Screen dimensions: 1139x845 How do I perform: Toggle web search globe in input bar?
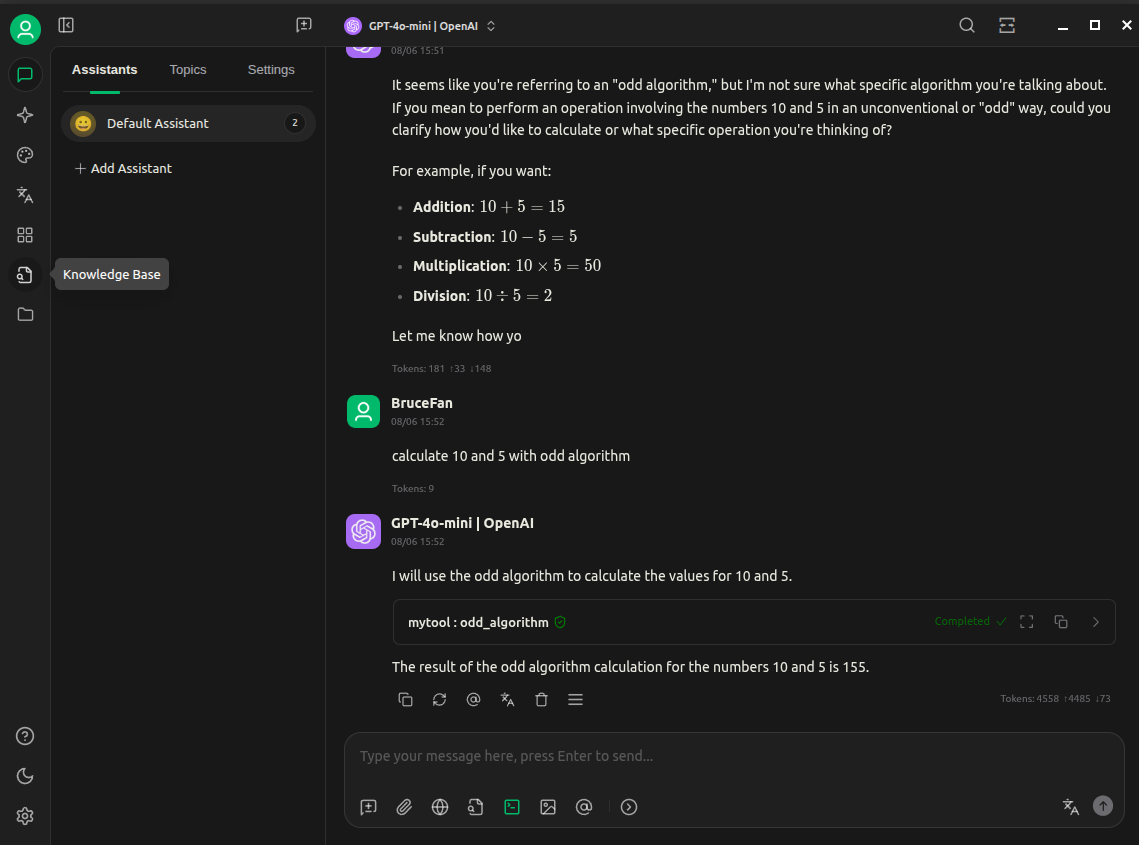[x=440, y=807]
